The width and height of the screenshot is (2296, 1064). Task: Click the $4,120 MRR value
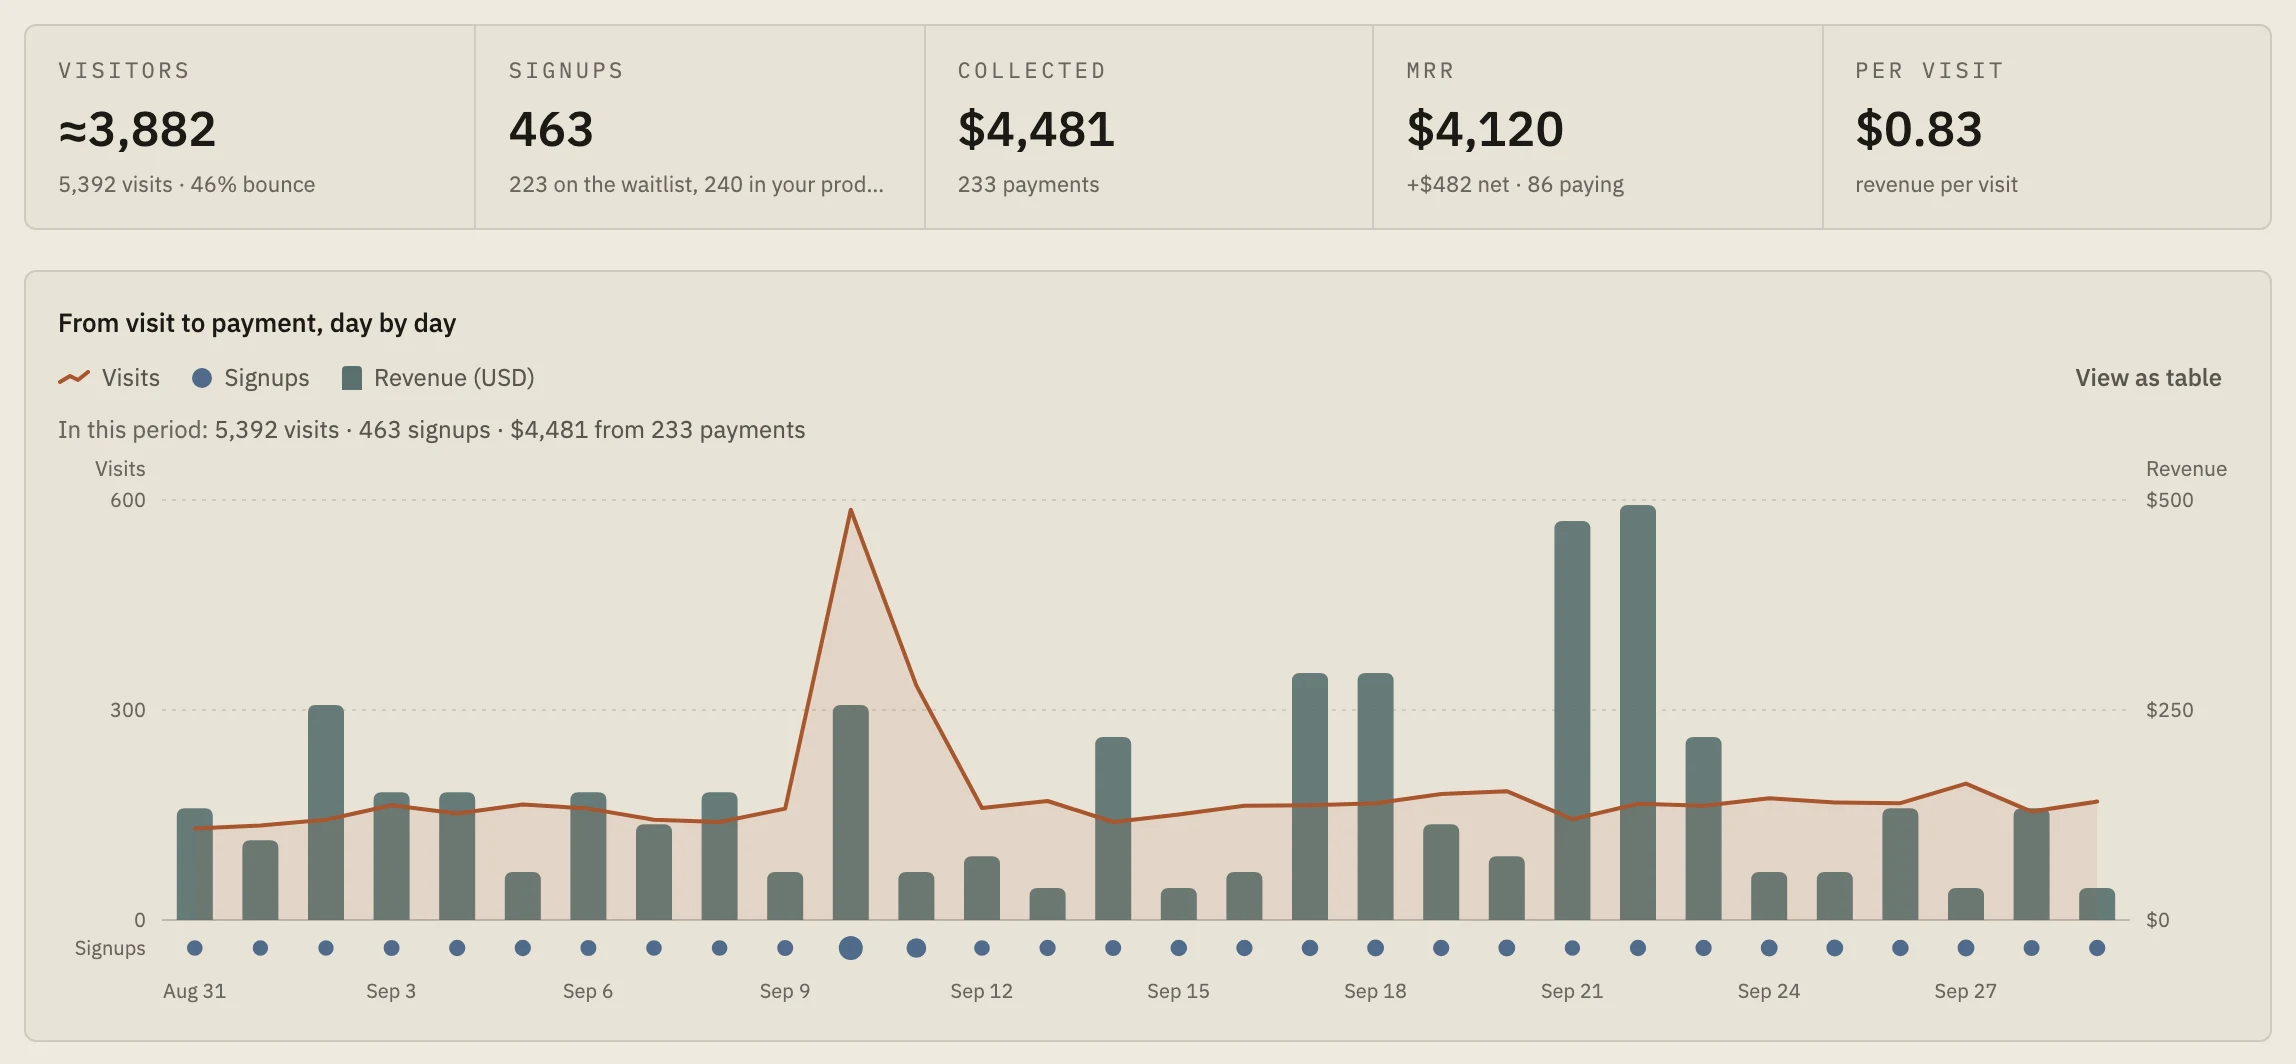click(x=1485, y=130)
